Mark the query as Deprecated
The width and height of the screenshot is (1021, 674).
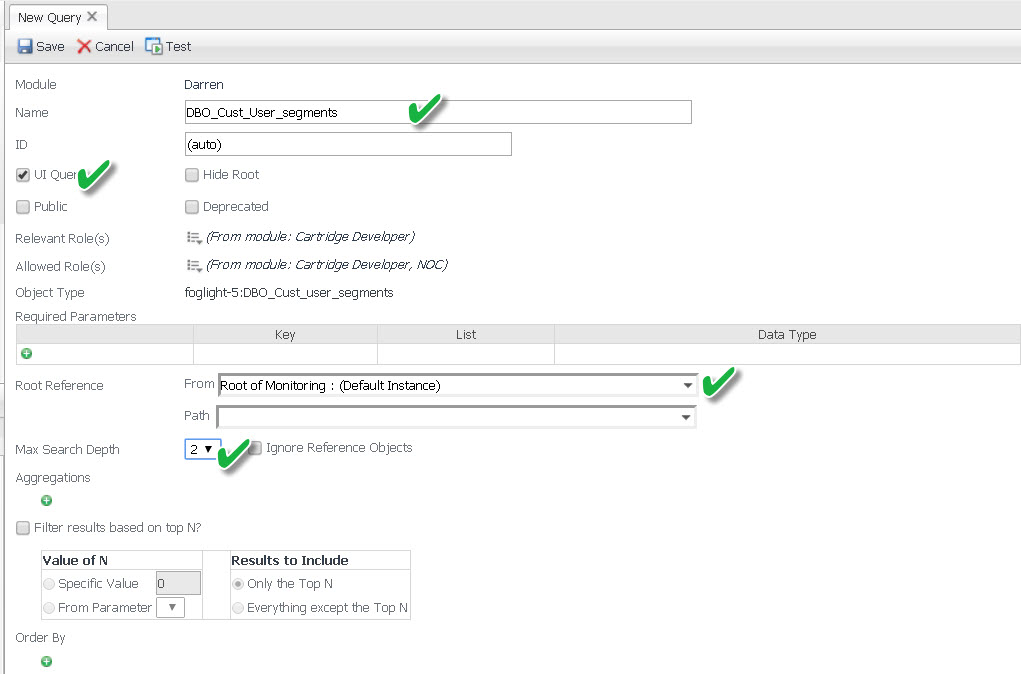[192, 207]
